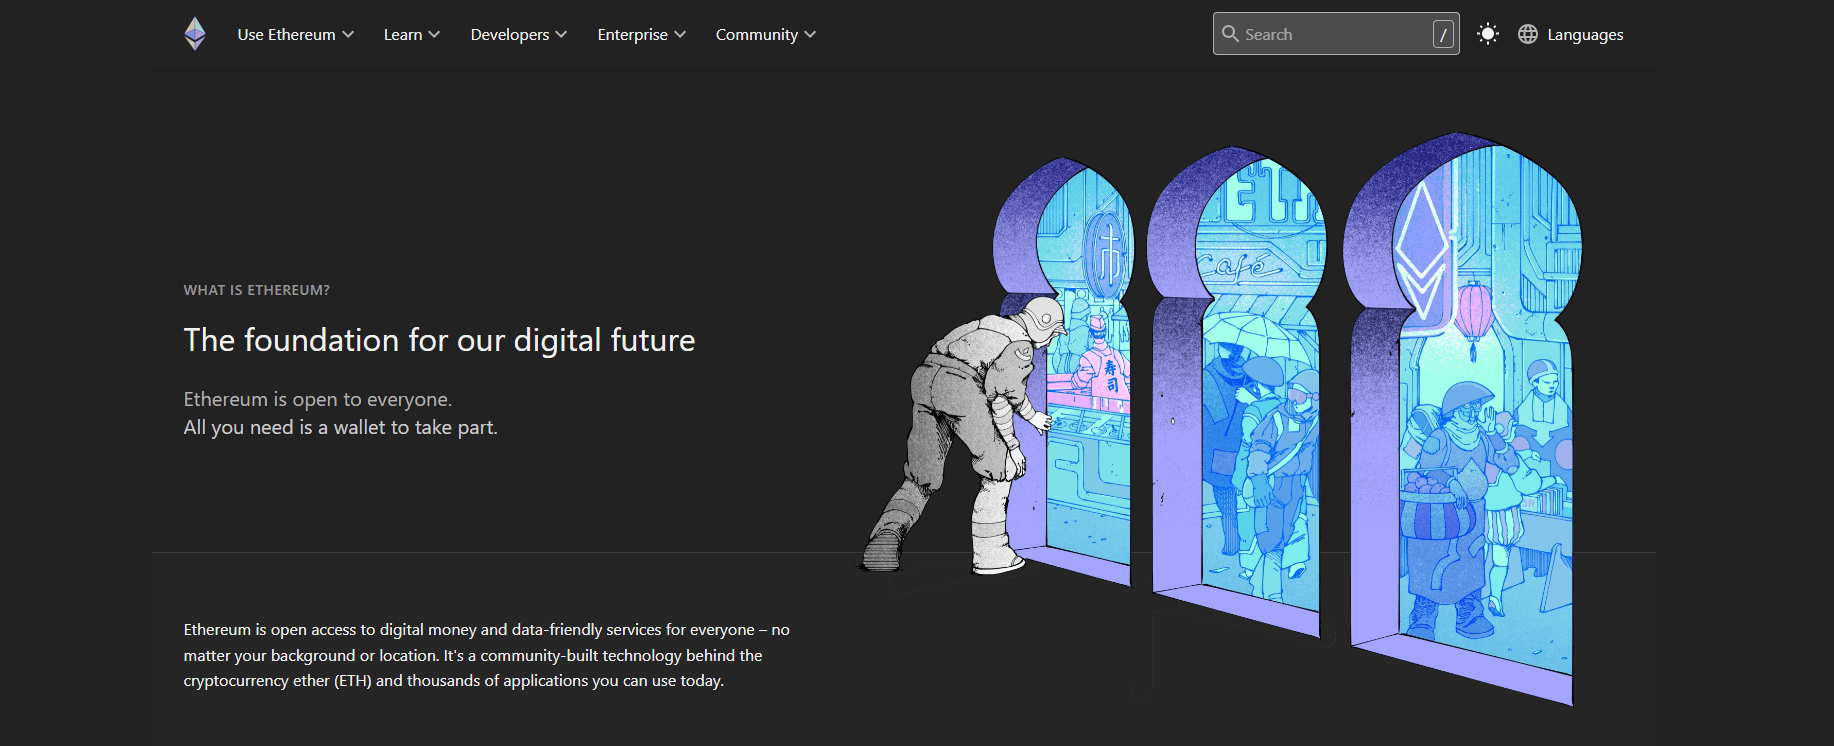1834x746 pixels.
Task: Click the heading 'The foundation for our digital future'
Action: [x=439, y=340]
